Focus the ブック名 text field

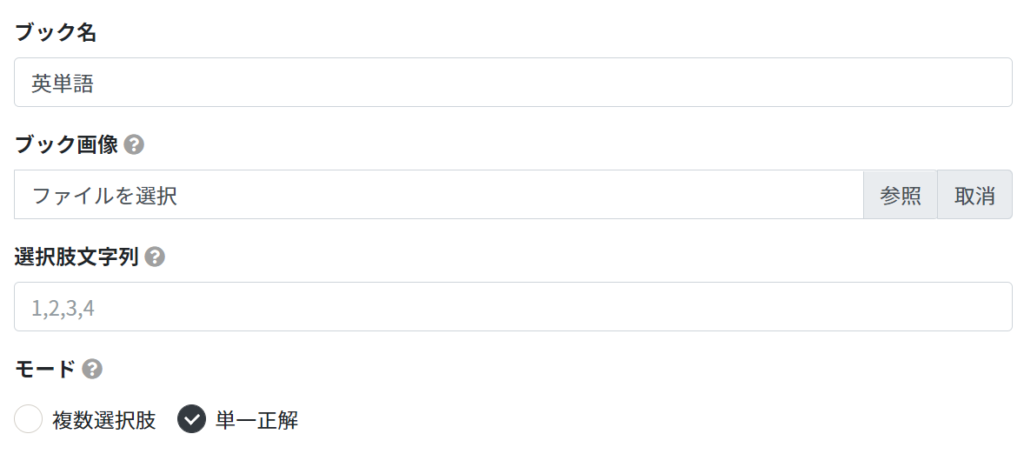click(x=513, y=82)
